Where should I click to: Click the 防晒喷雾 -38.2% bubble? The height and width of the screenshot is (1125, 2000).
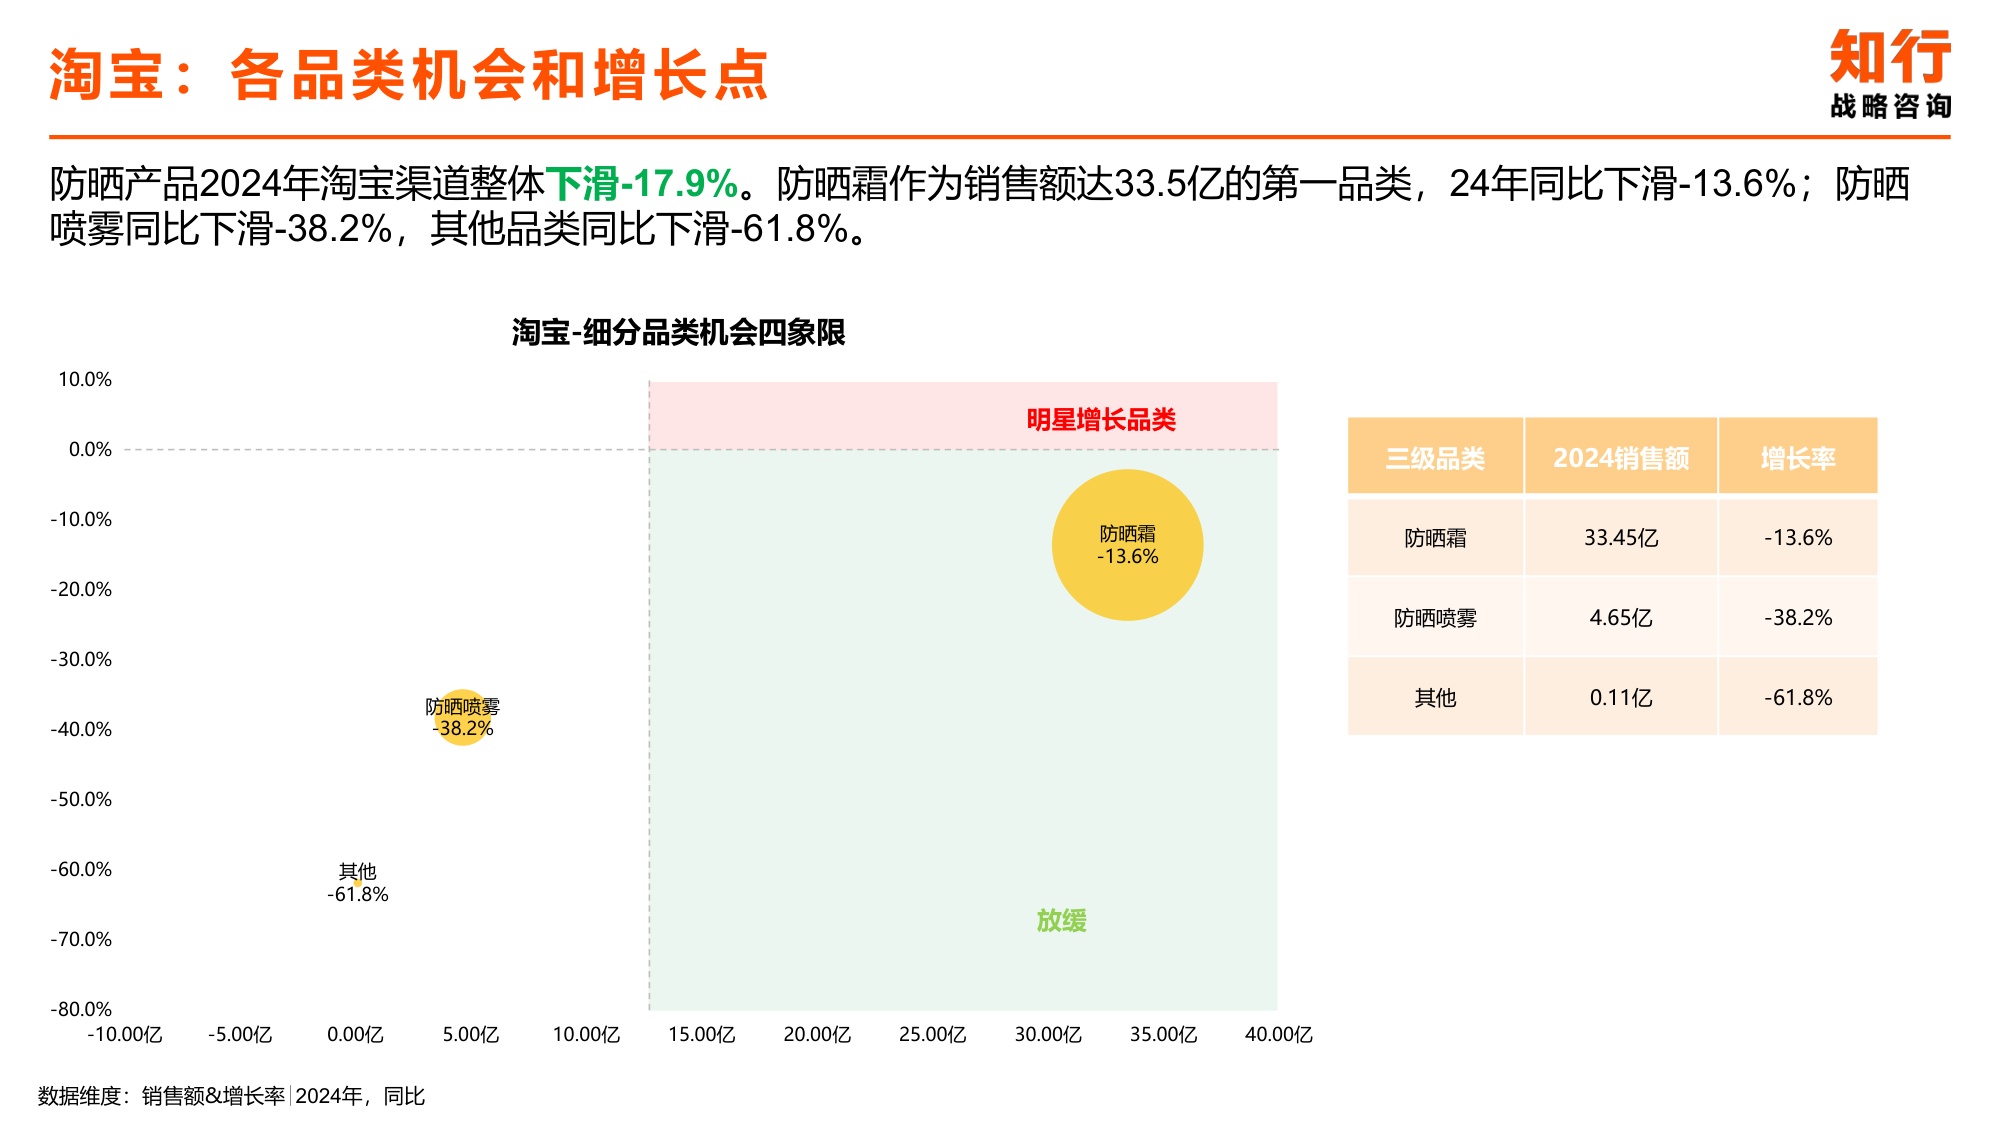pos(462,718)
